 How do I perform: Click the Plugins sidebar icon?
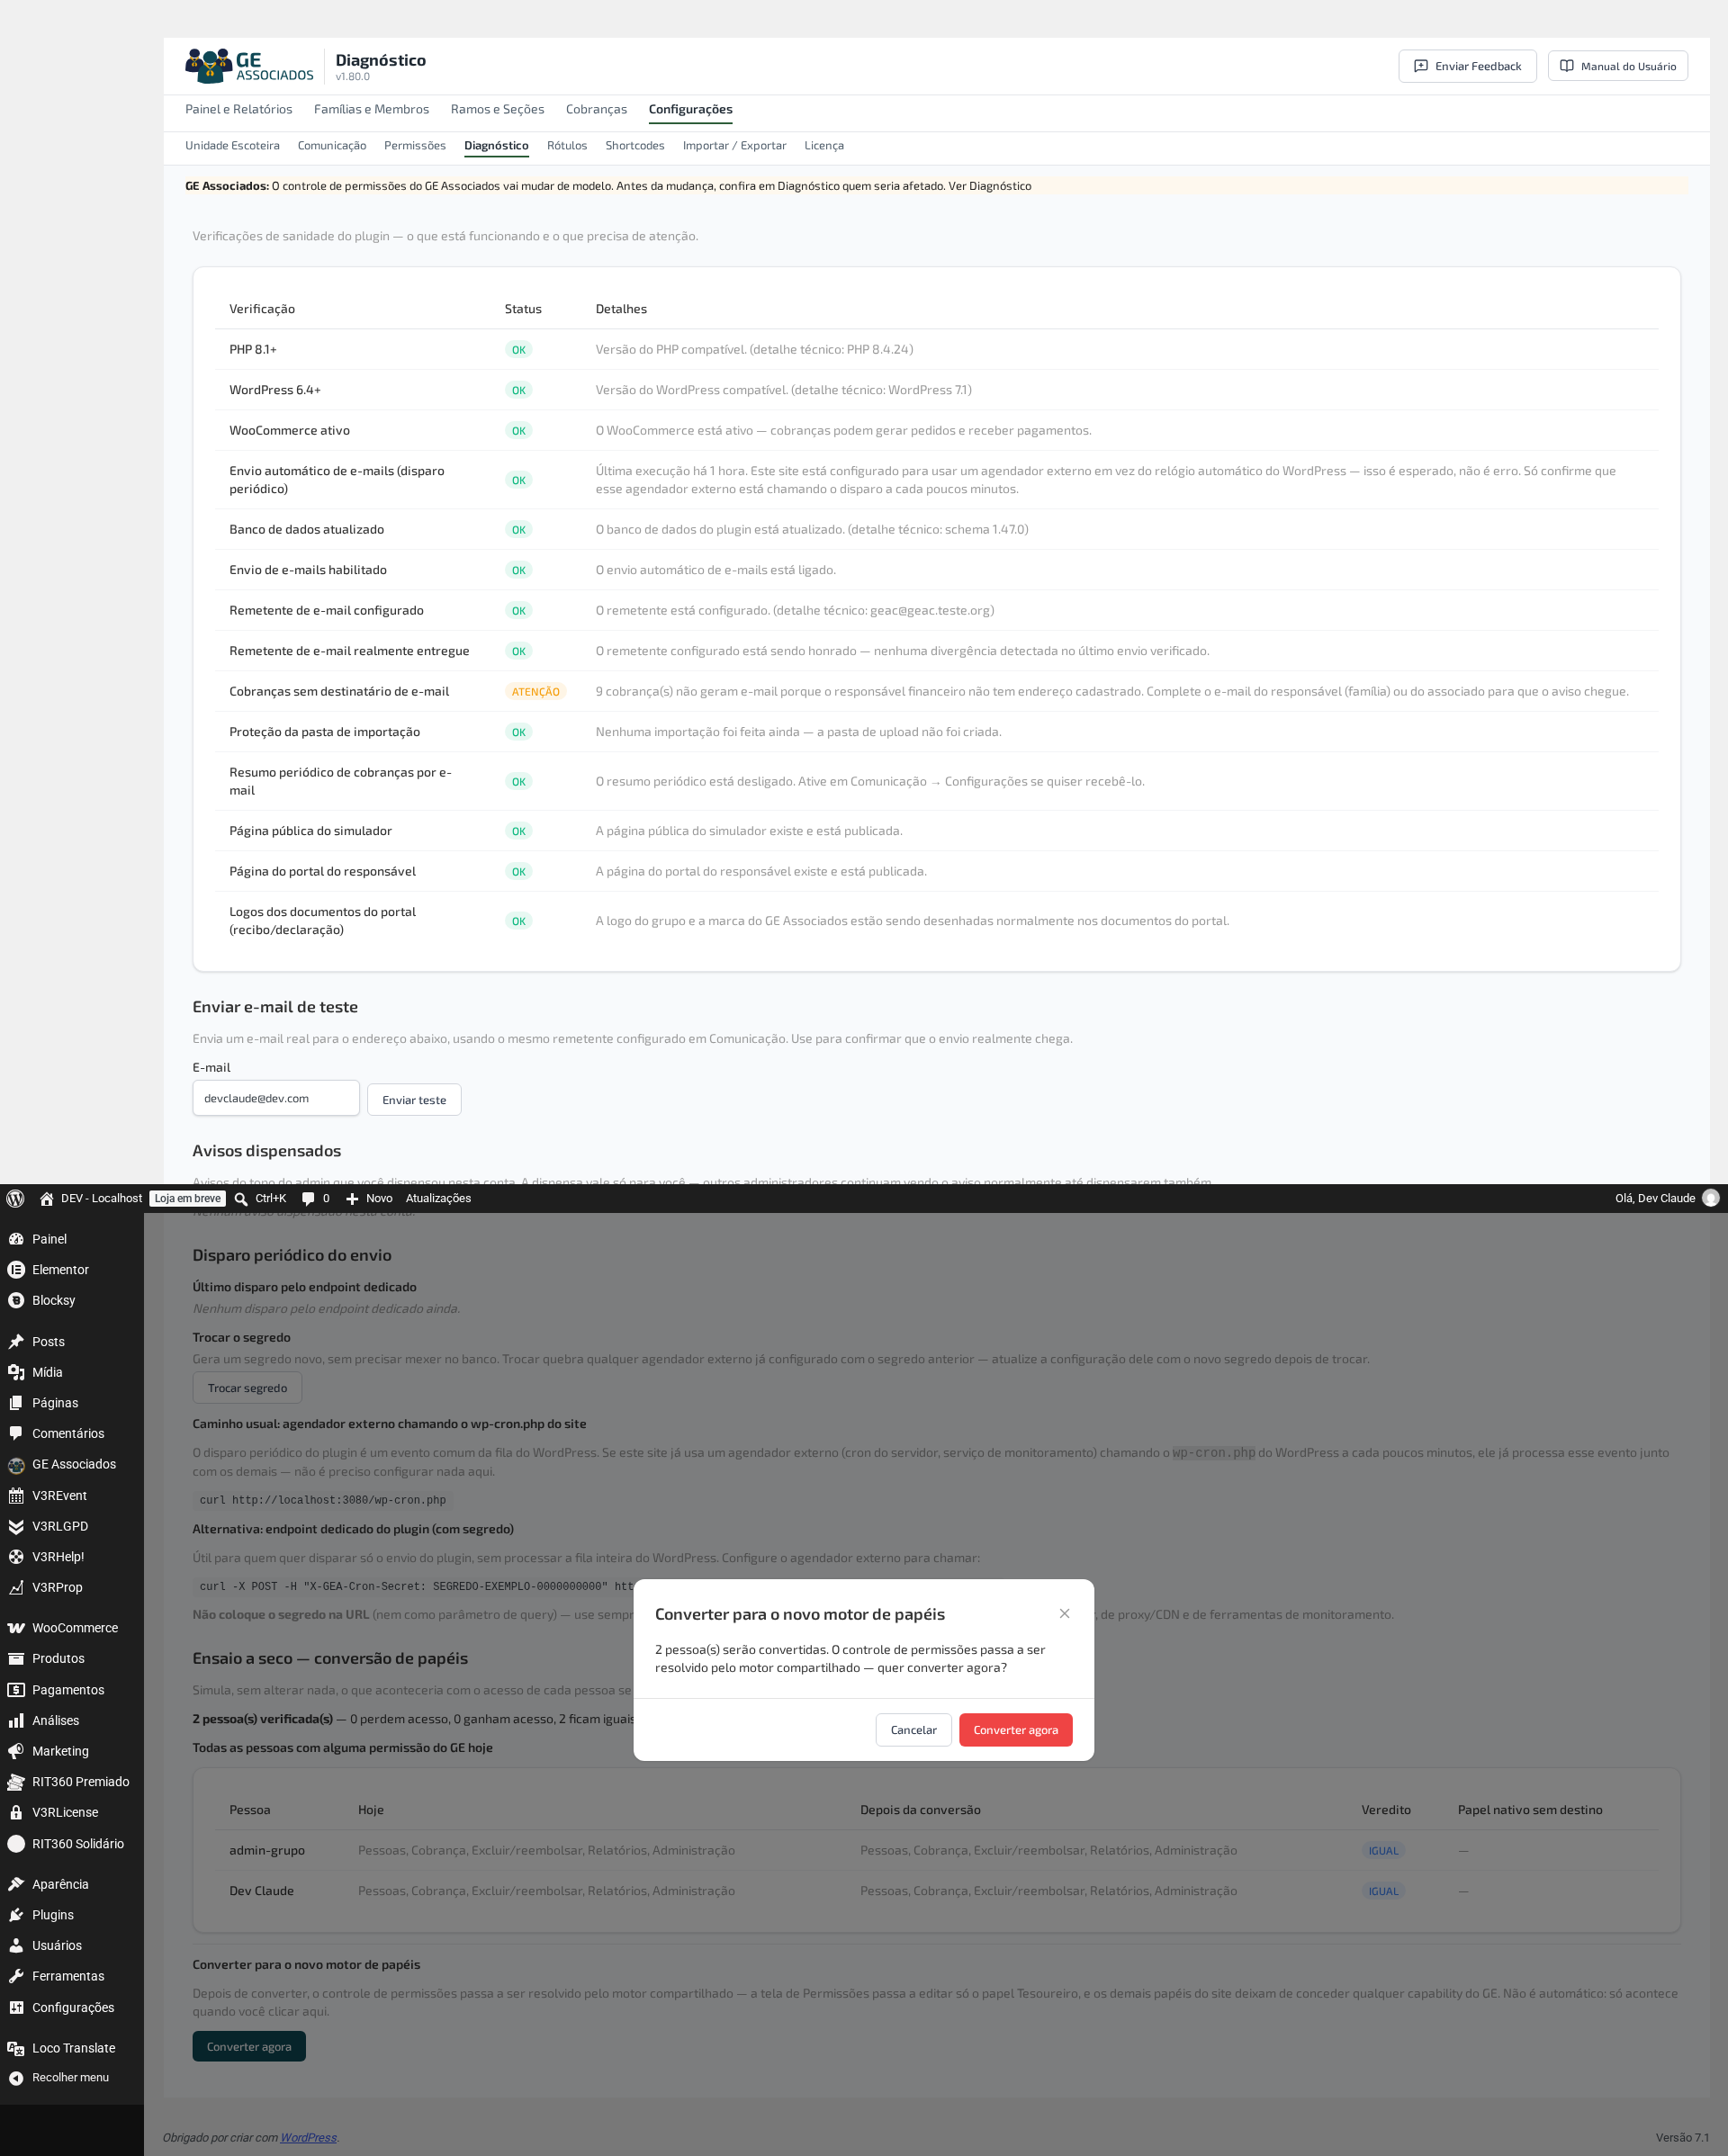coord(16,1914)
